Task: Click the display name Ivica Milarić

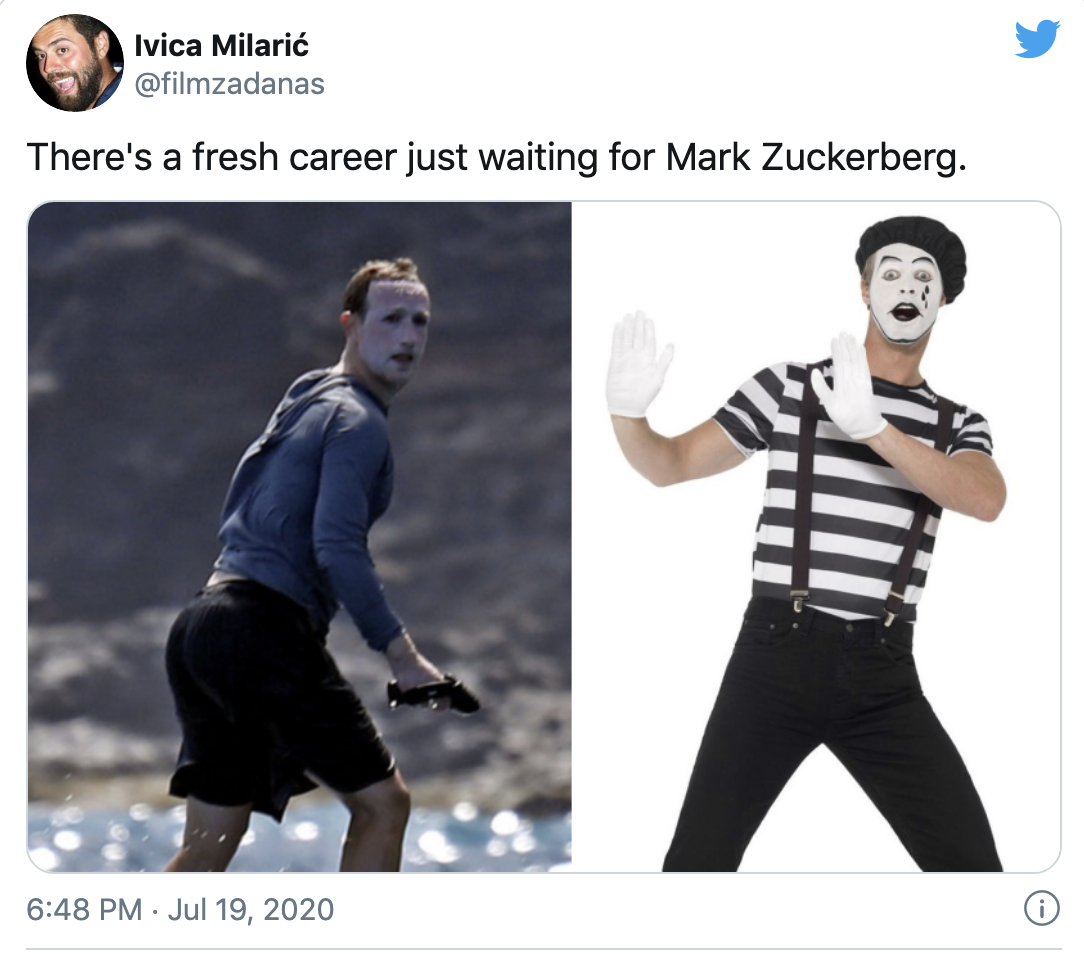Action: coord(222,45)
